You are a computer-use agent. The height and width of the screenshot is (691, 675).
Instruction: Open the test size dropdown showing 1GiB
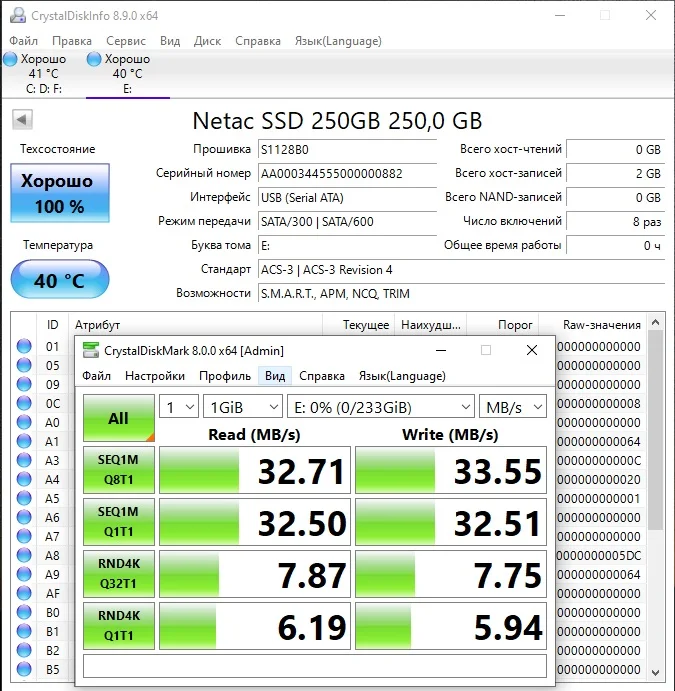click(x=243, y=406)
